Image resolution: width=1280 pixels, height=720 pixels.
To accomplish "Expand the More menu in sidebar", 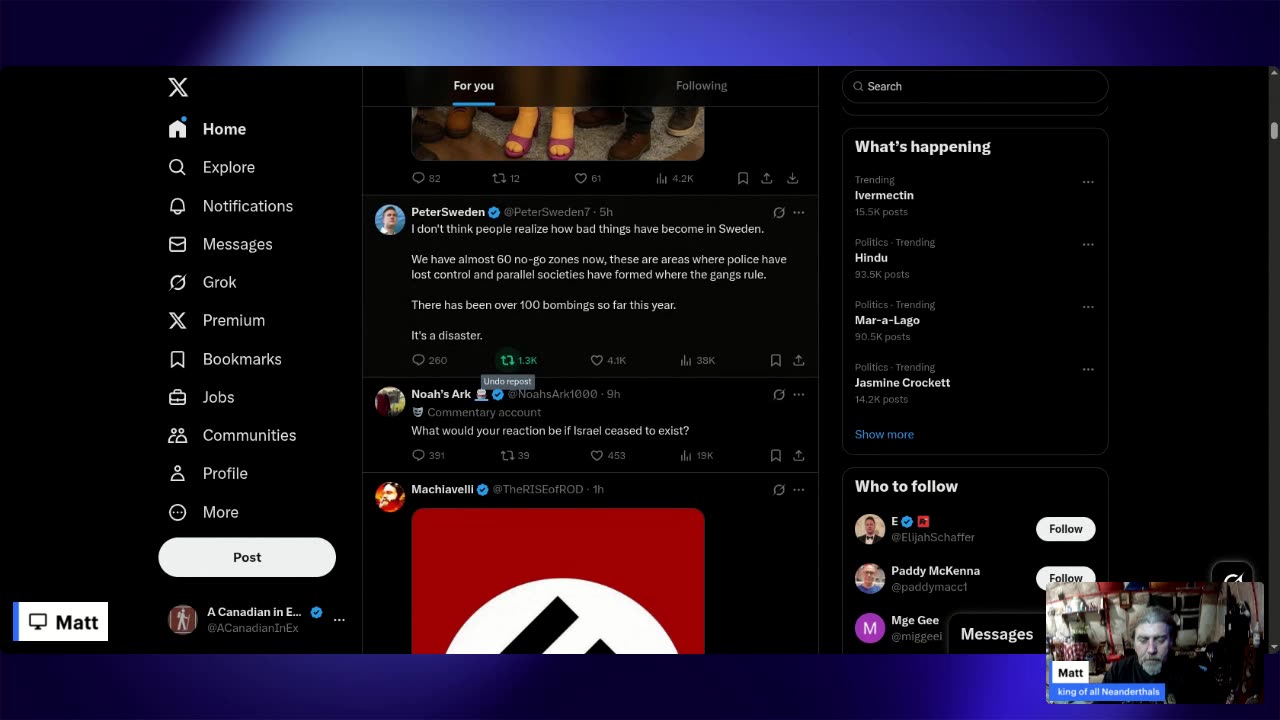I will (204, 512).
